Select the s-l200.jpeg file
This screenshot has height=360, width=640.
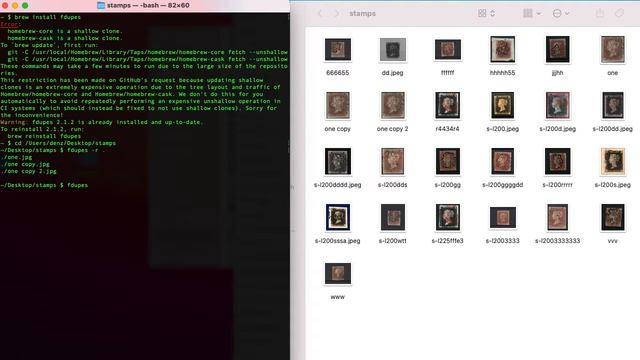502,105
